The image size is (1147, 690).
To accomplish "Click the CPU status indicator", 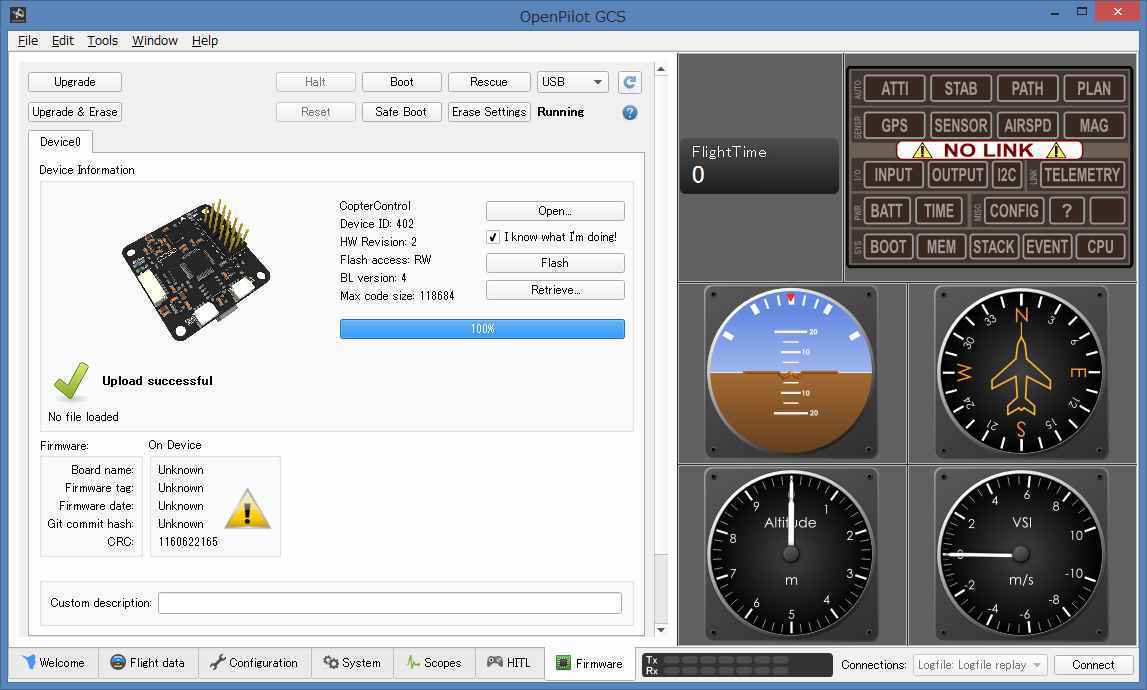I will click(1100, 246).
